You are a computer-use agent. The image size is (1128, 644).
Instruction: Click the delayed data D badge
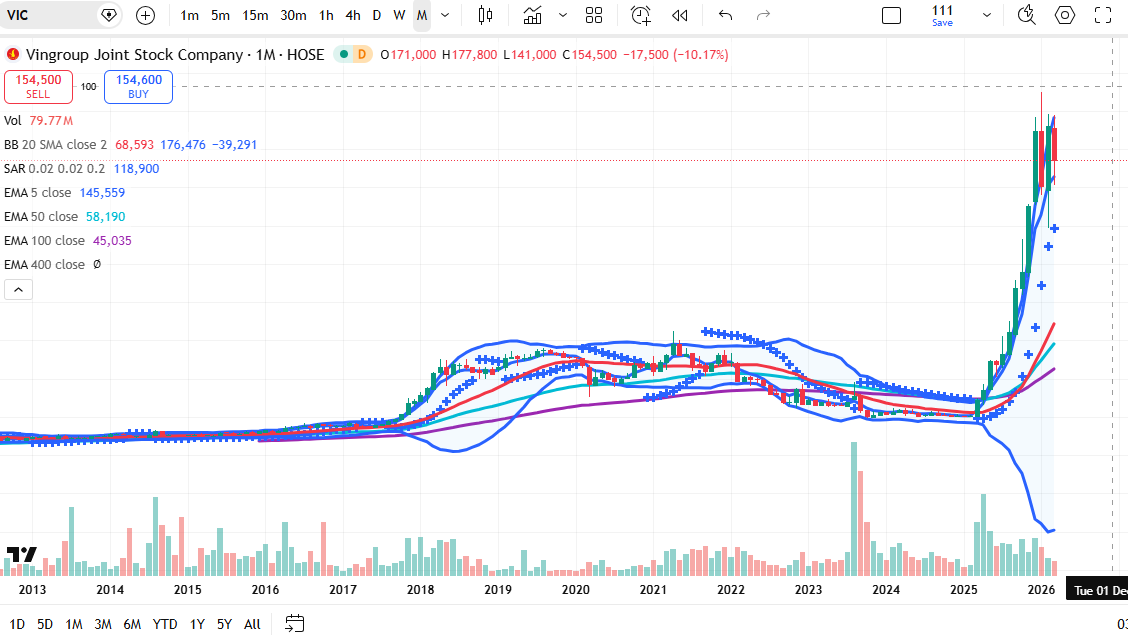tap(362, 55)
